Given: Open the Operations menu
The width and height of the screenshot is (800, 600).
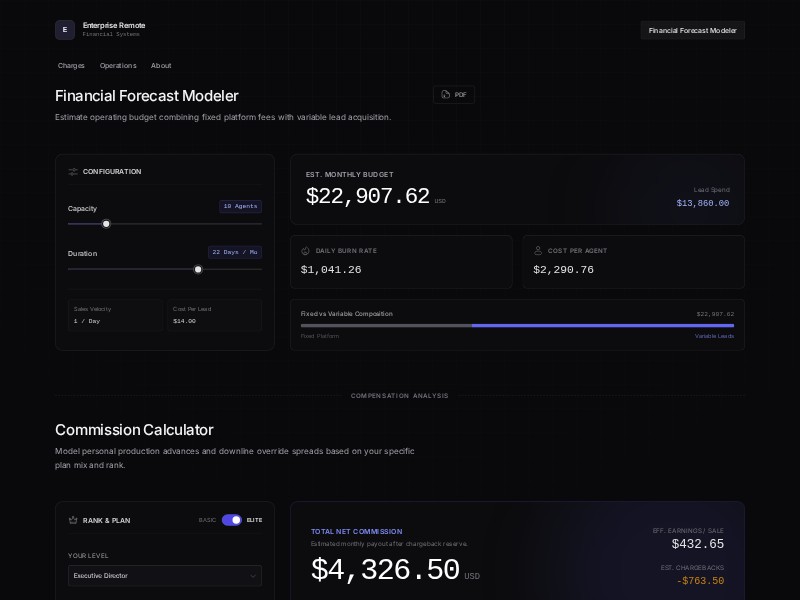Looking at the screenshot, I should (118, 65).
